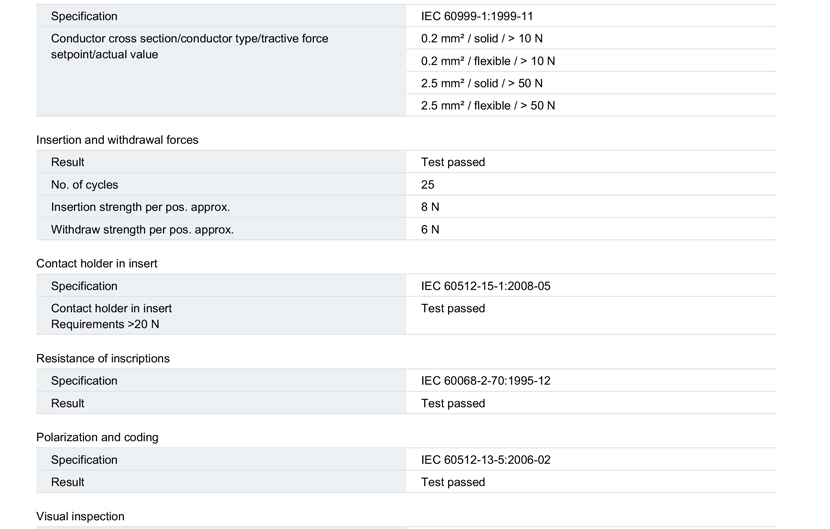Image resolution: width=830 pixels, height=529 pixels.
Task: Click the IEC 60512-15-1:2008-05 specification text
Action: [486, 286]
